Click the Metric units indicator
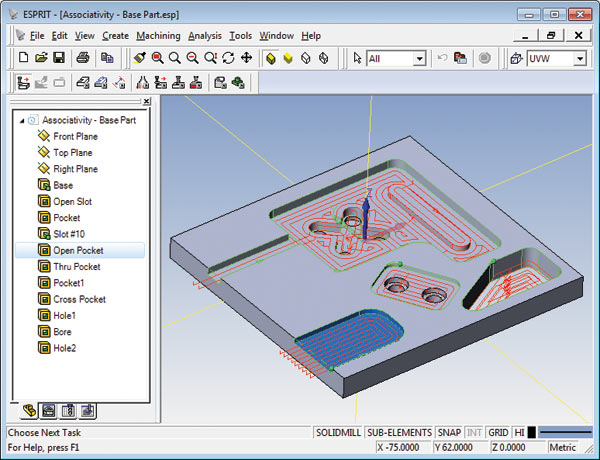600x460 pixels. pos(562,447)
